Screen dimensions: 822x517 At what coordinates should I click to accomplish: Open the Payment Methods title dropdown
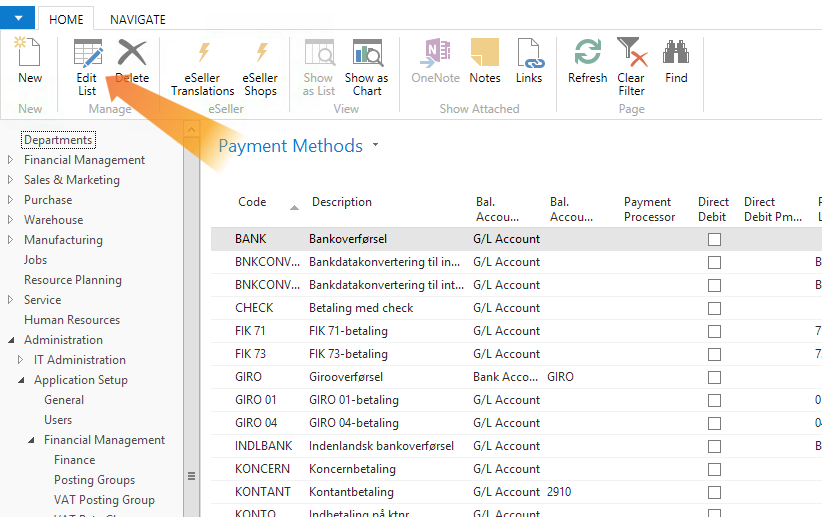(375, 144)
